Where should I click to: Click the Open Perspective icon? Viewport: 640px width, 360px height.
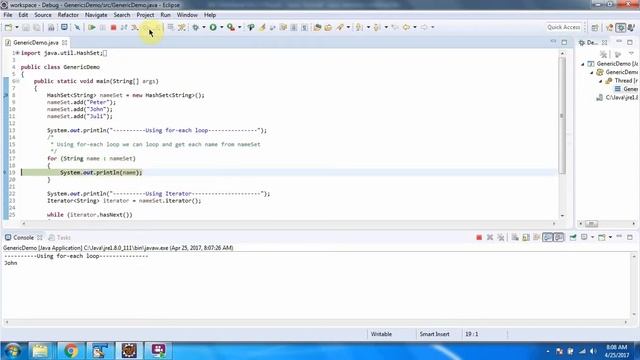[595, 27]
